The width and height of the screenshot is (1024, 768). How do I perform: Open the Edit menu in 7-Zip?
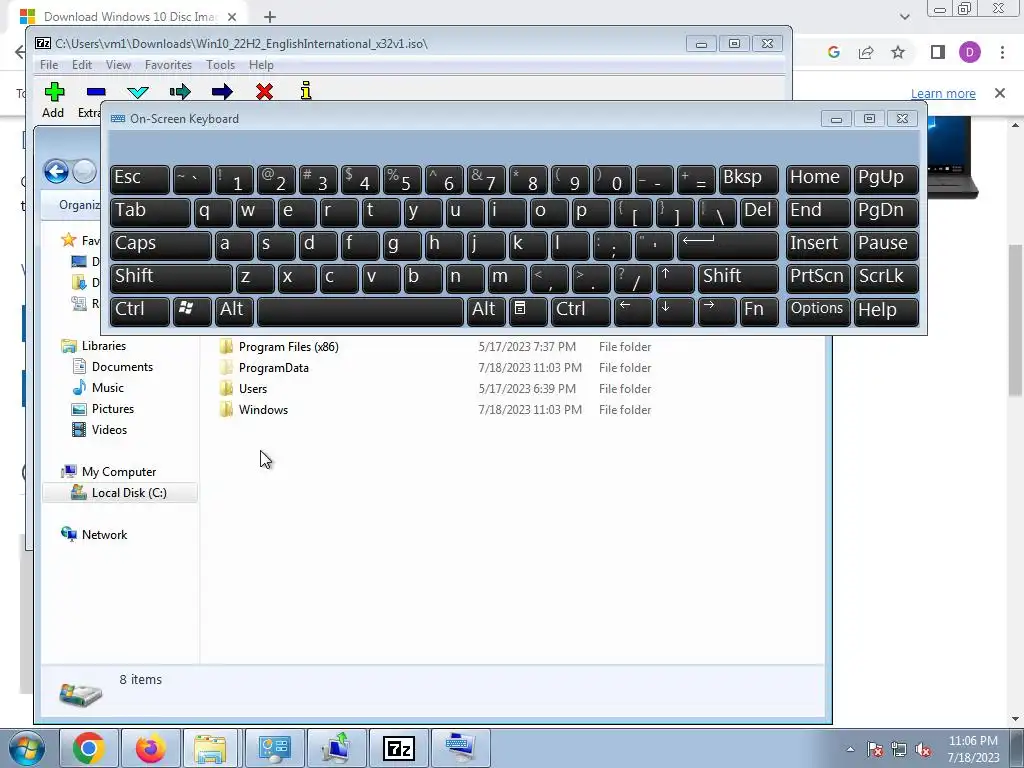pos(82,65)
